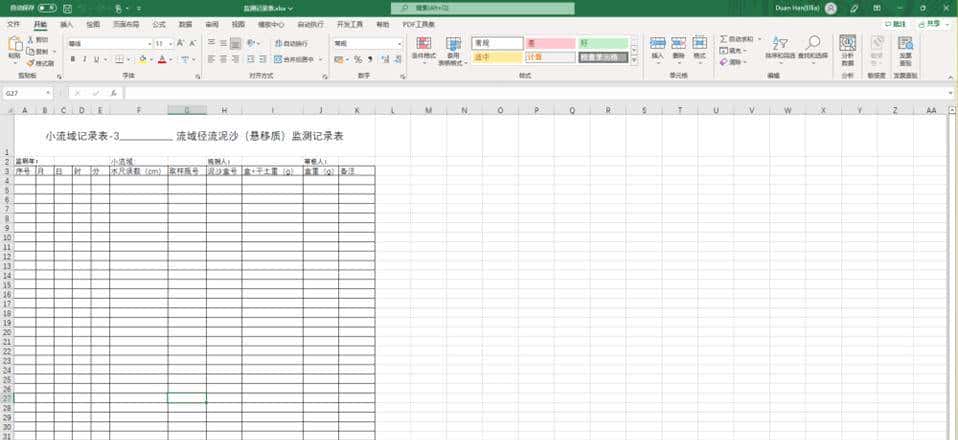Apply the Good green cell style
Image resolution: width=958 pixels, height=440 pixels.
[x=604, y=43]
